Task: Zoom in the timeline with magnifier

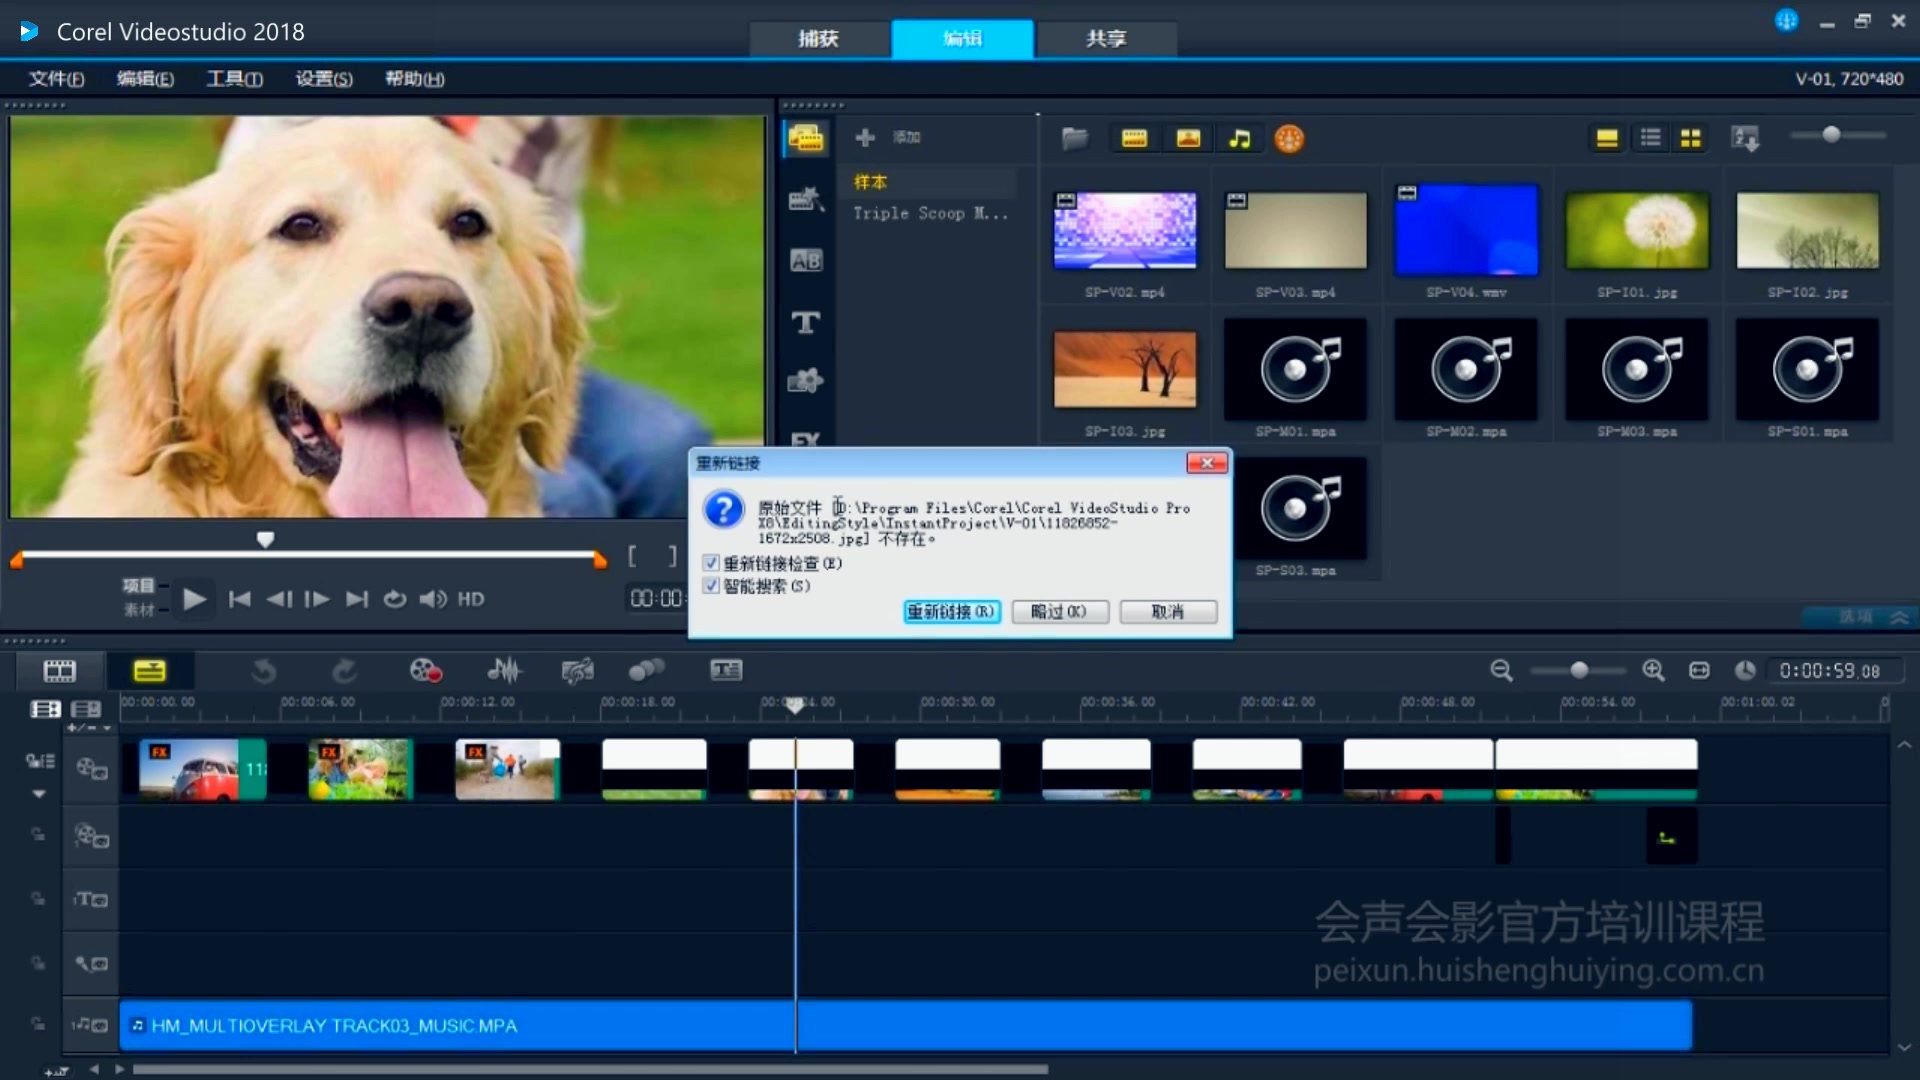Action: [x=1653, y=670]
